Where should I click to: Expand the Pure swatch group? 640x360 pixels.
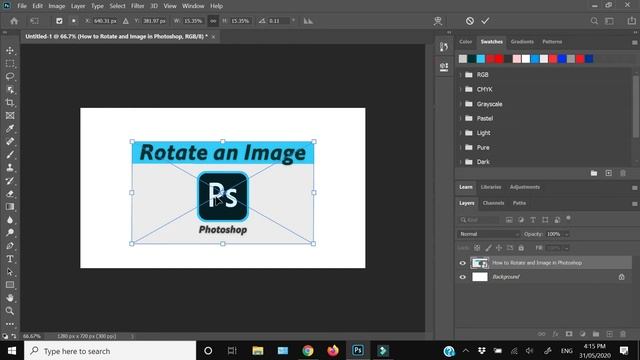tap(461, 147)
